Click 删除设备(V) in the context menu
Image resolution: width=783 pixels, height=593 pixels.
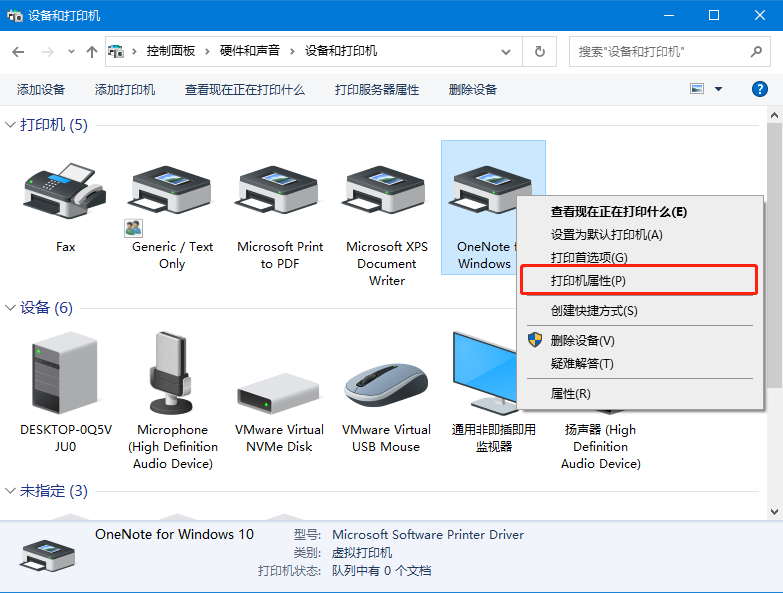582,341
